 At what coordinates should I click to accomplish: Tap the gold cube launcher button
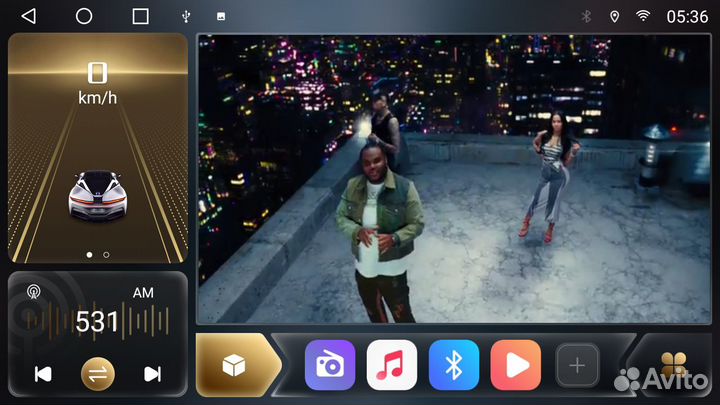pos(232,365)
